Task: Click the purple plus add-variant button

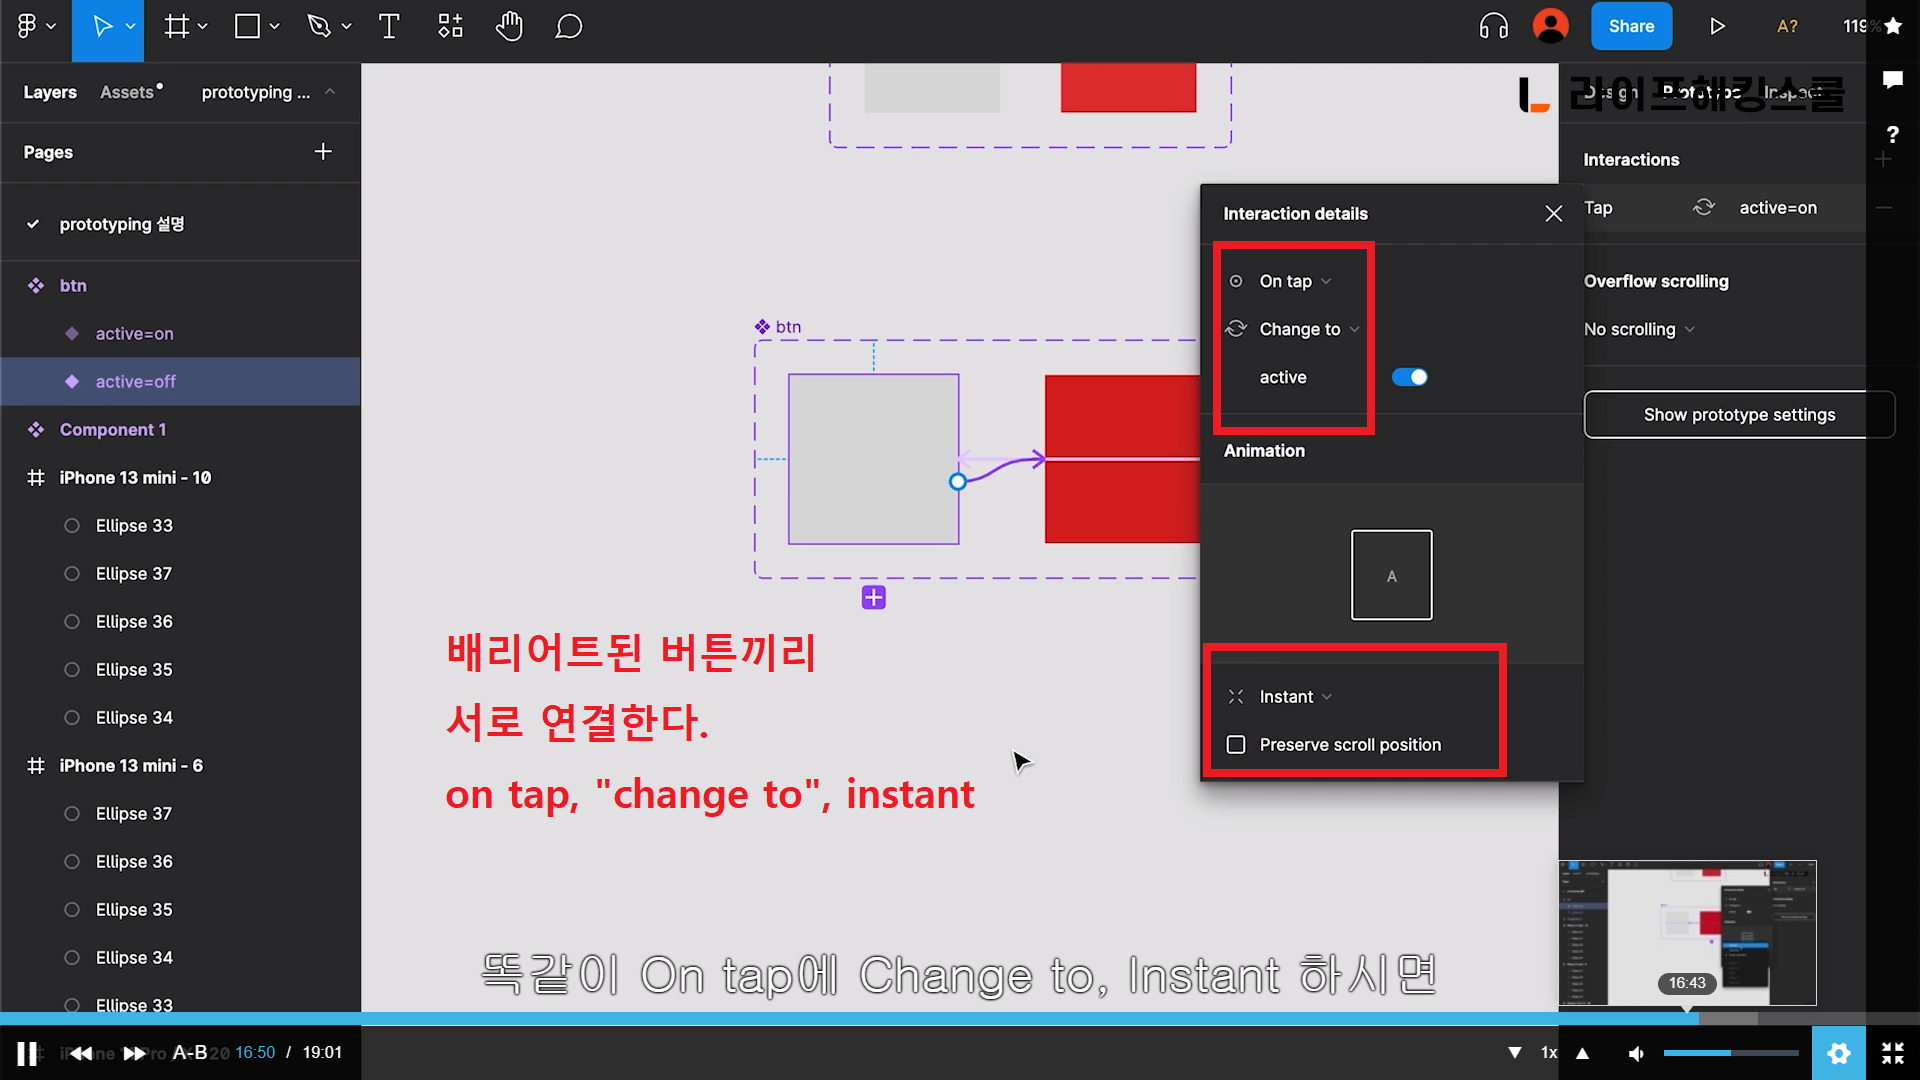Action: [873, 598]
